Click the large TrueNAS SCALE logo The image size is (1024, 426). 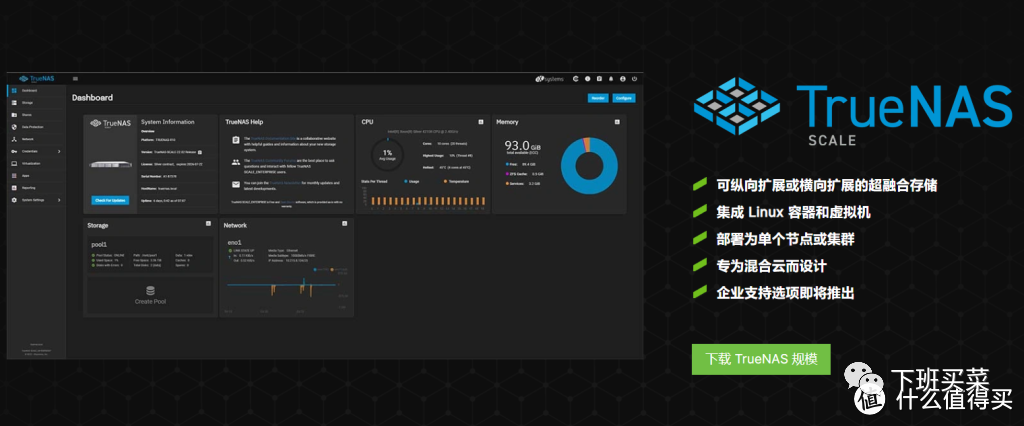[x=852, y=111]
